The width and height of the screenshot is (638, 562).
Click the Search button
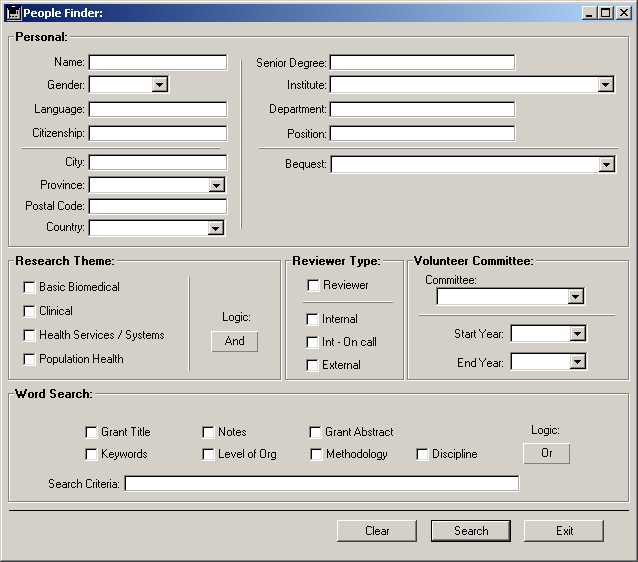[471, 531]
